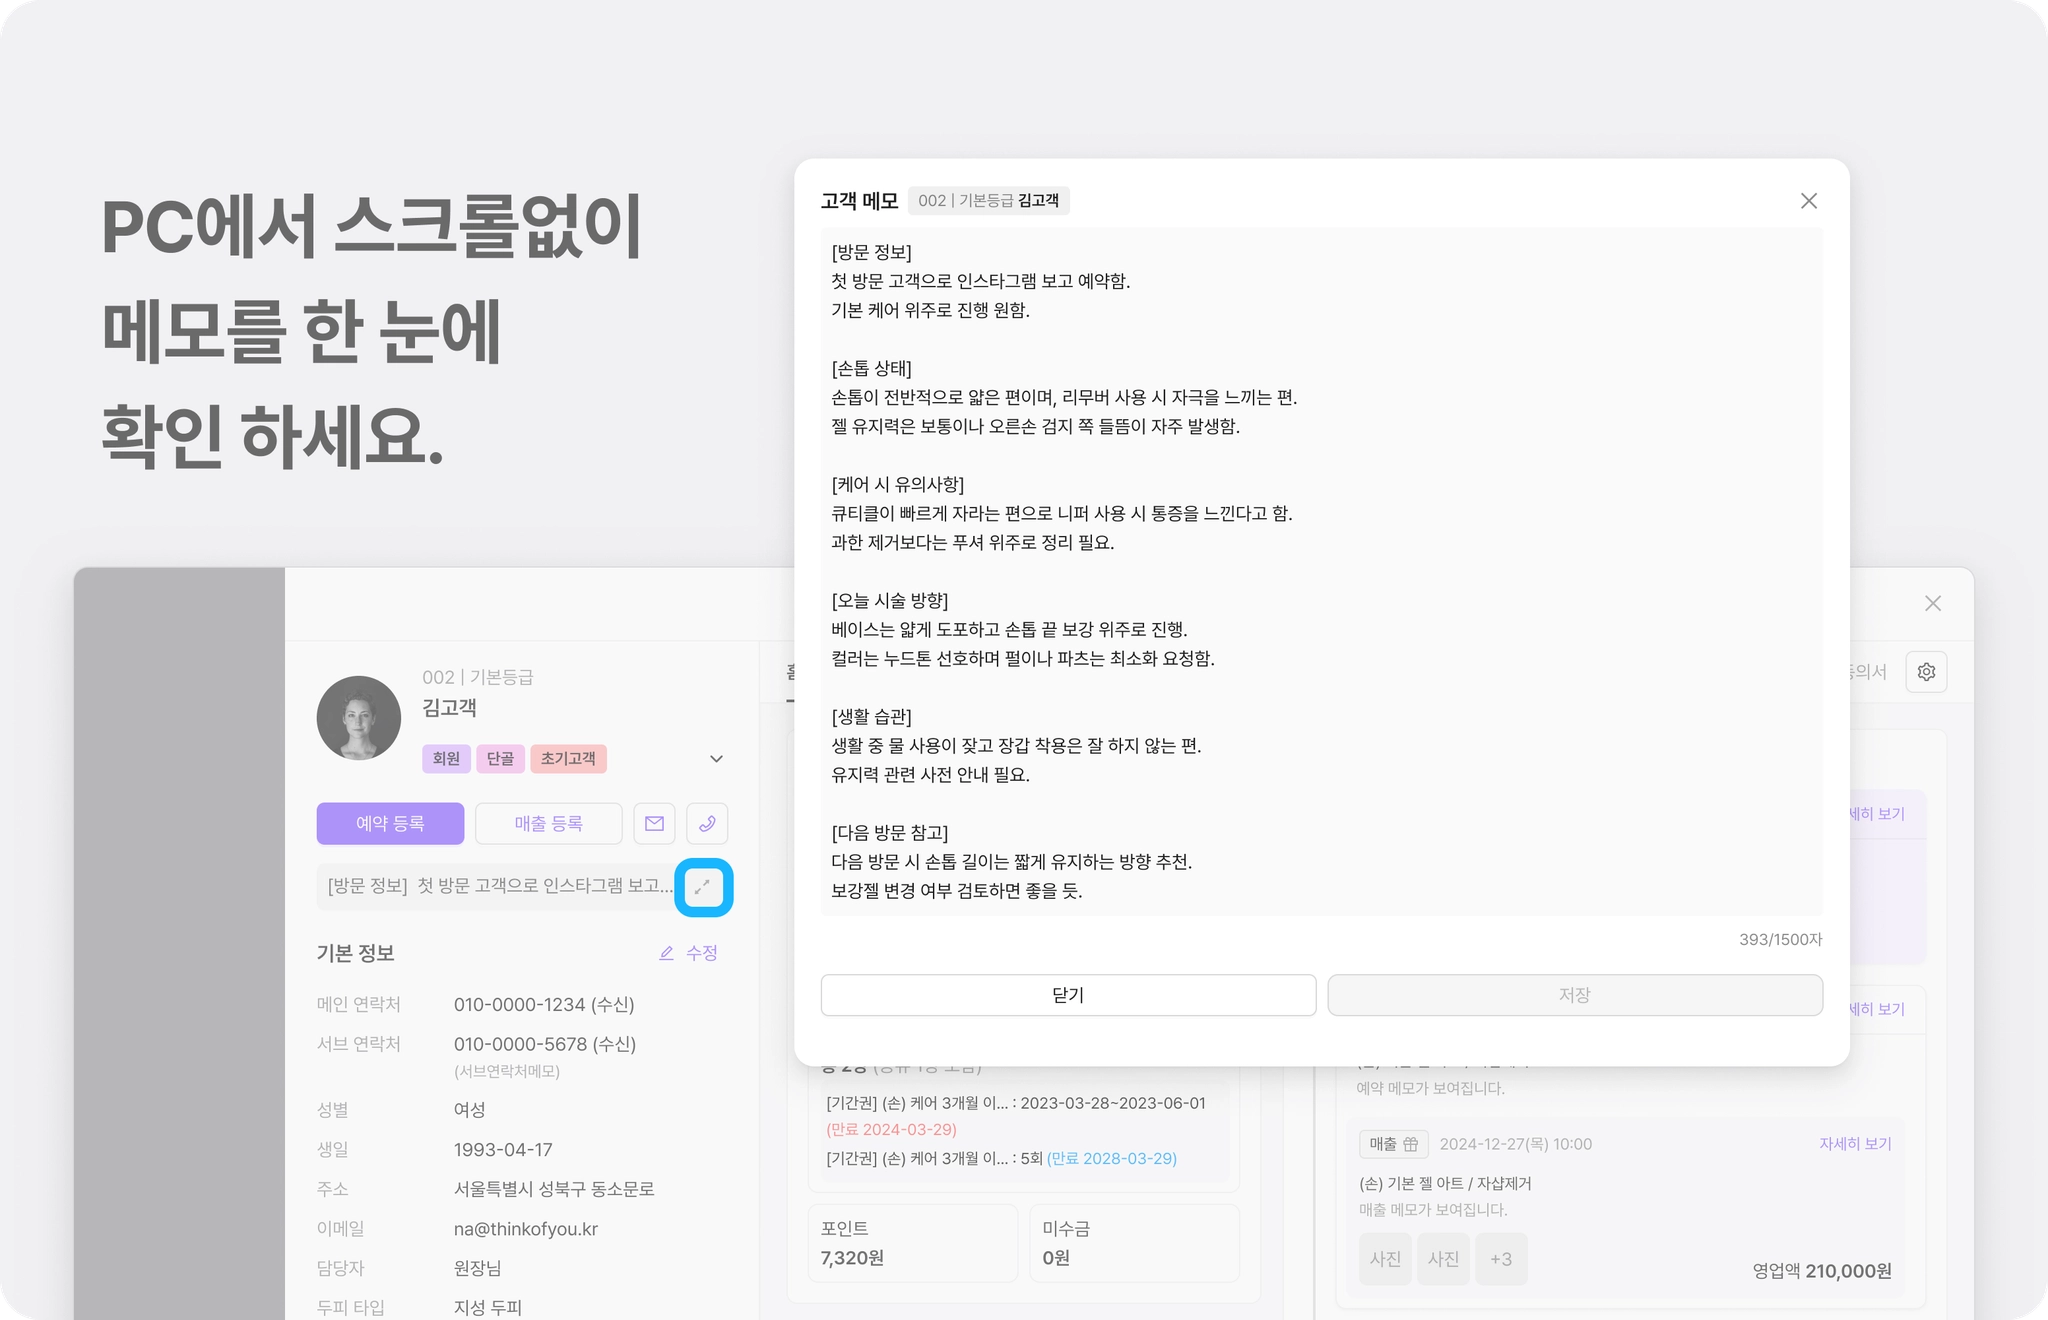
Task: Open the settings gear icon
Action: [x=1926, y=672]
